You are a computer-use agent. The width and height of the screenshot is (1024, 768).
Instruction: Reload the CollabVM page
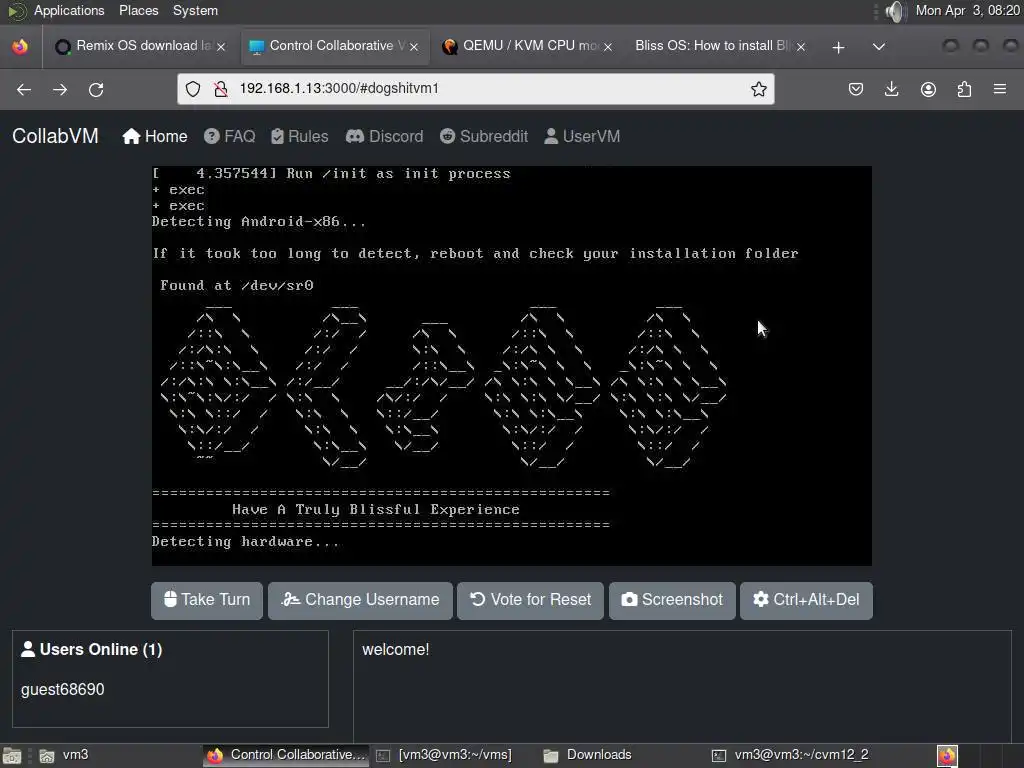(96, 89)
